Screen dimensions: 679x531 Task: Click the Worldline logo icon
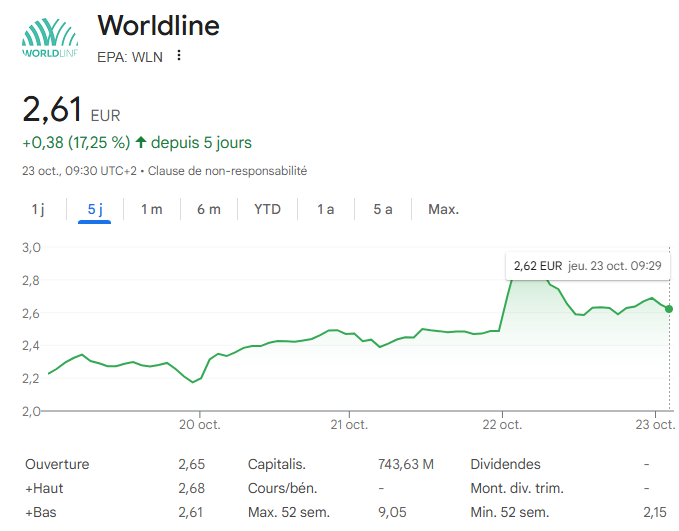(50, 38)
